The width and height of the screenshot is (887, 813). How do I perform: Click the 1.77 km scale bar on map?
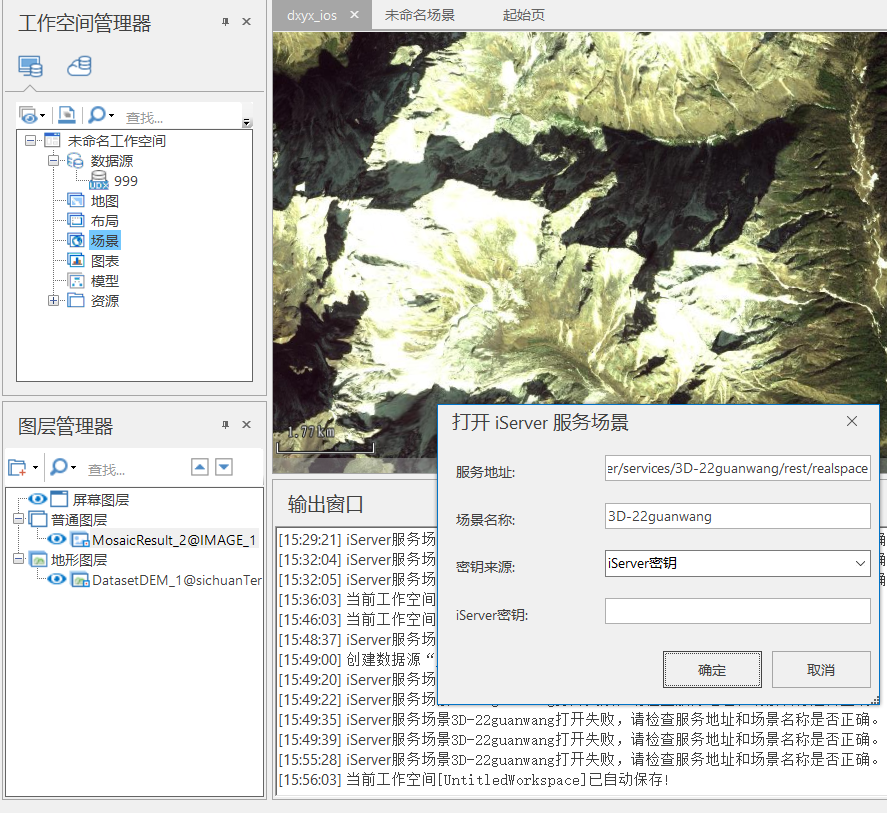(x=325, y=440)
